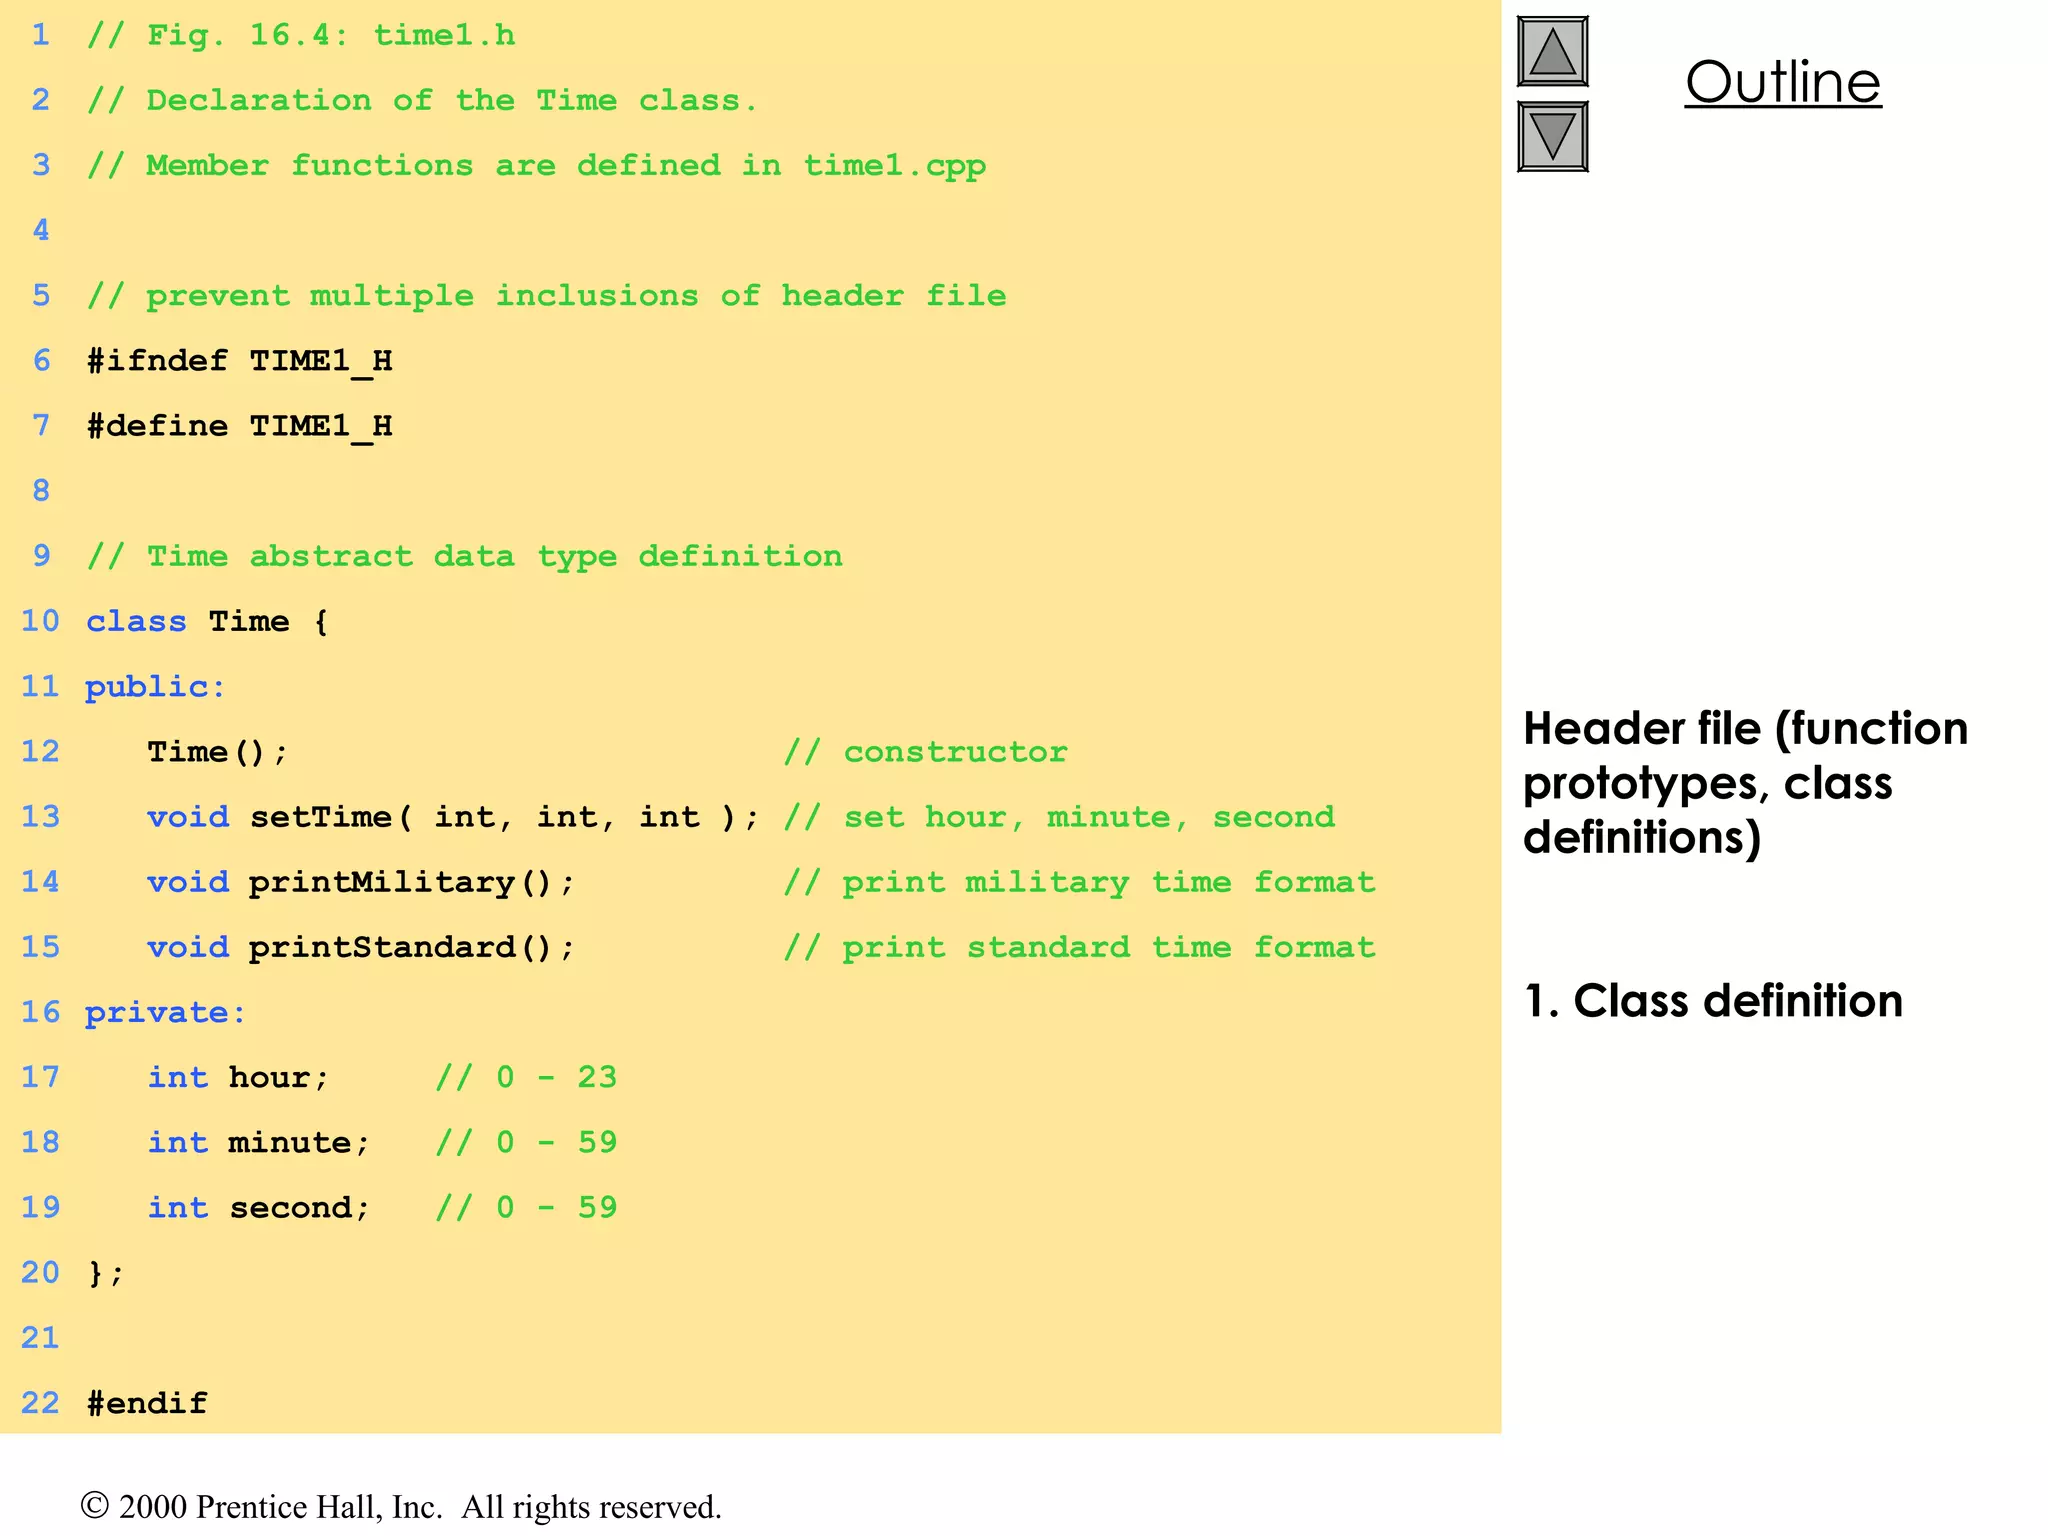Select the 'void printMilitary();' prototype
This screenshot has height=1536, width=2048.
(361, 882)
